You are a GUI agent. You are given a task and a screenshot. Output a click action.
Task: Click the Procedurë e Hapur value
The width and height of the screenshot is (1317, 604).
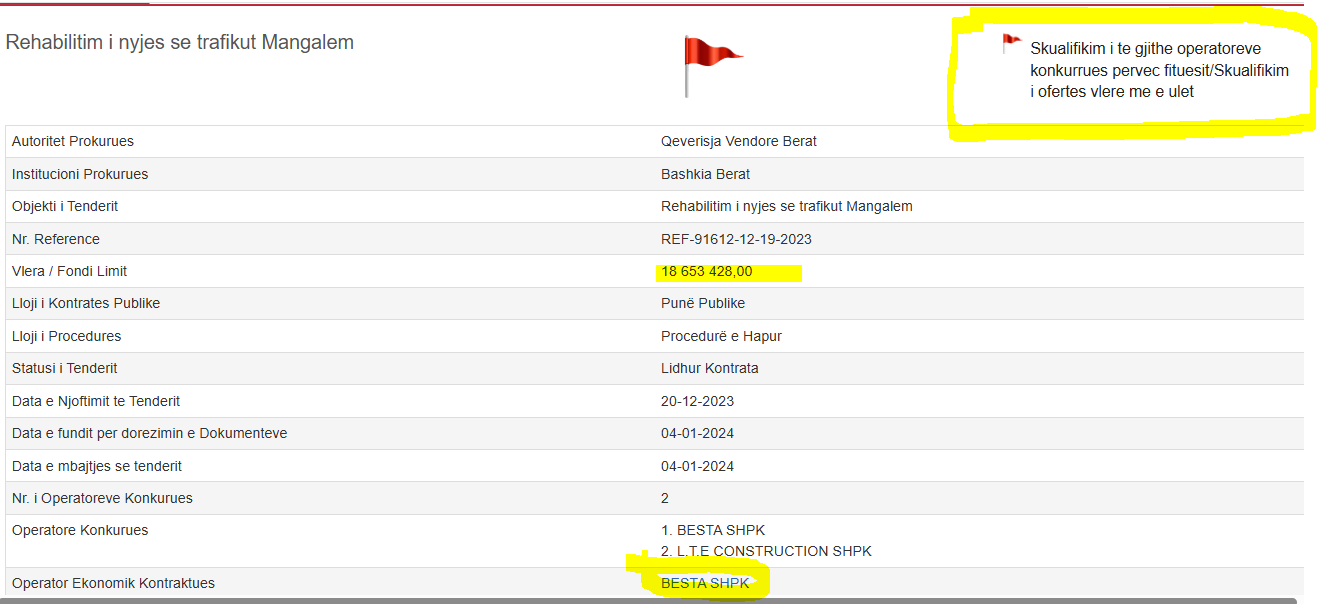coord(721,336)
